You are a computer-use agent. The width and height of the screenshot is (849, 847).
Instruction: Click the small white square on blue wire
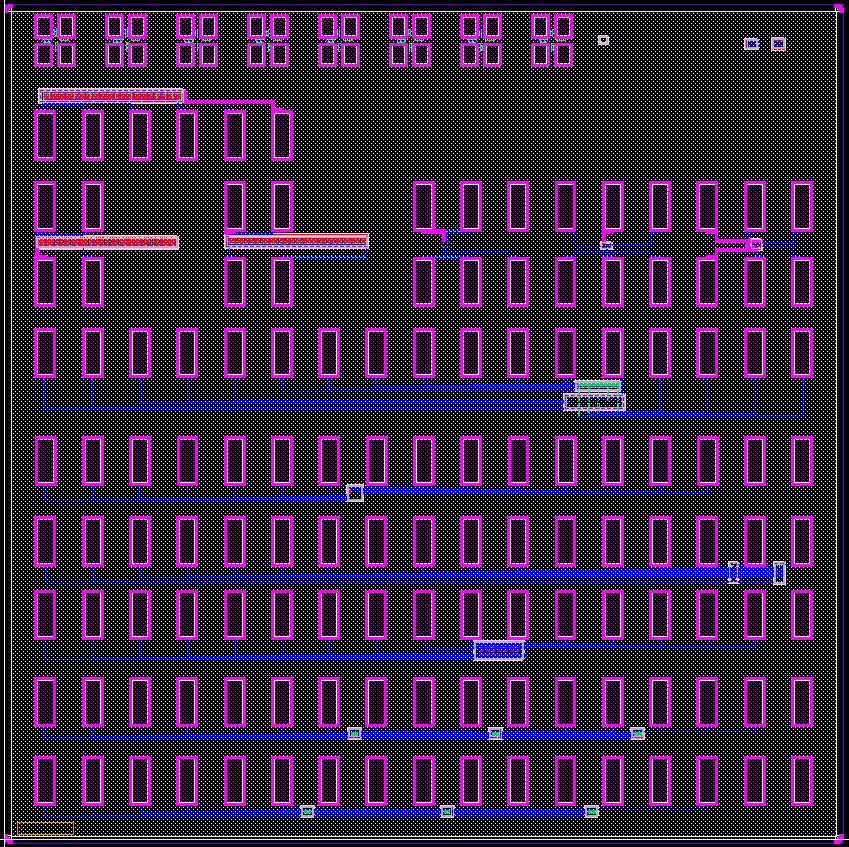tap(354, 492)
